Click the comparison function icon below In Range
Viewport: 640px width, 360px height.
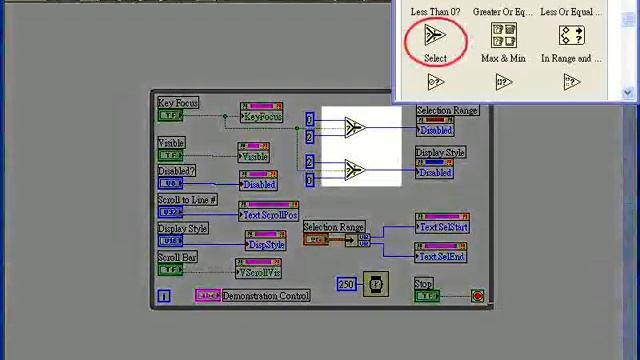tap(571, 82)
